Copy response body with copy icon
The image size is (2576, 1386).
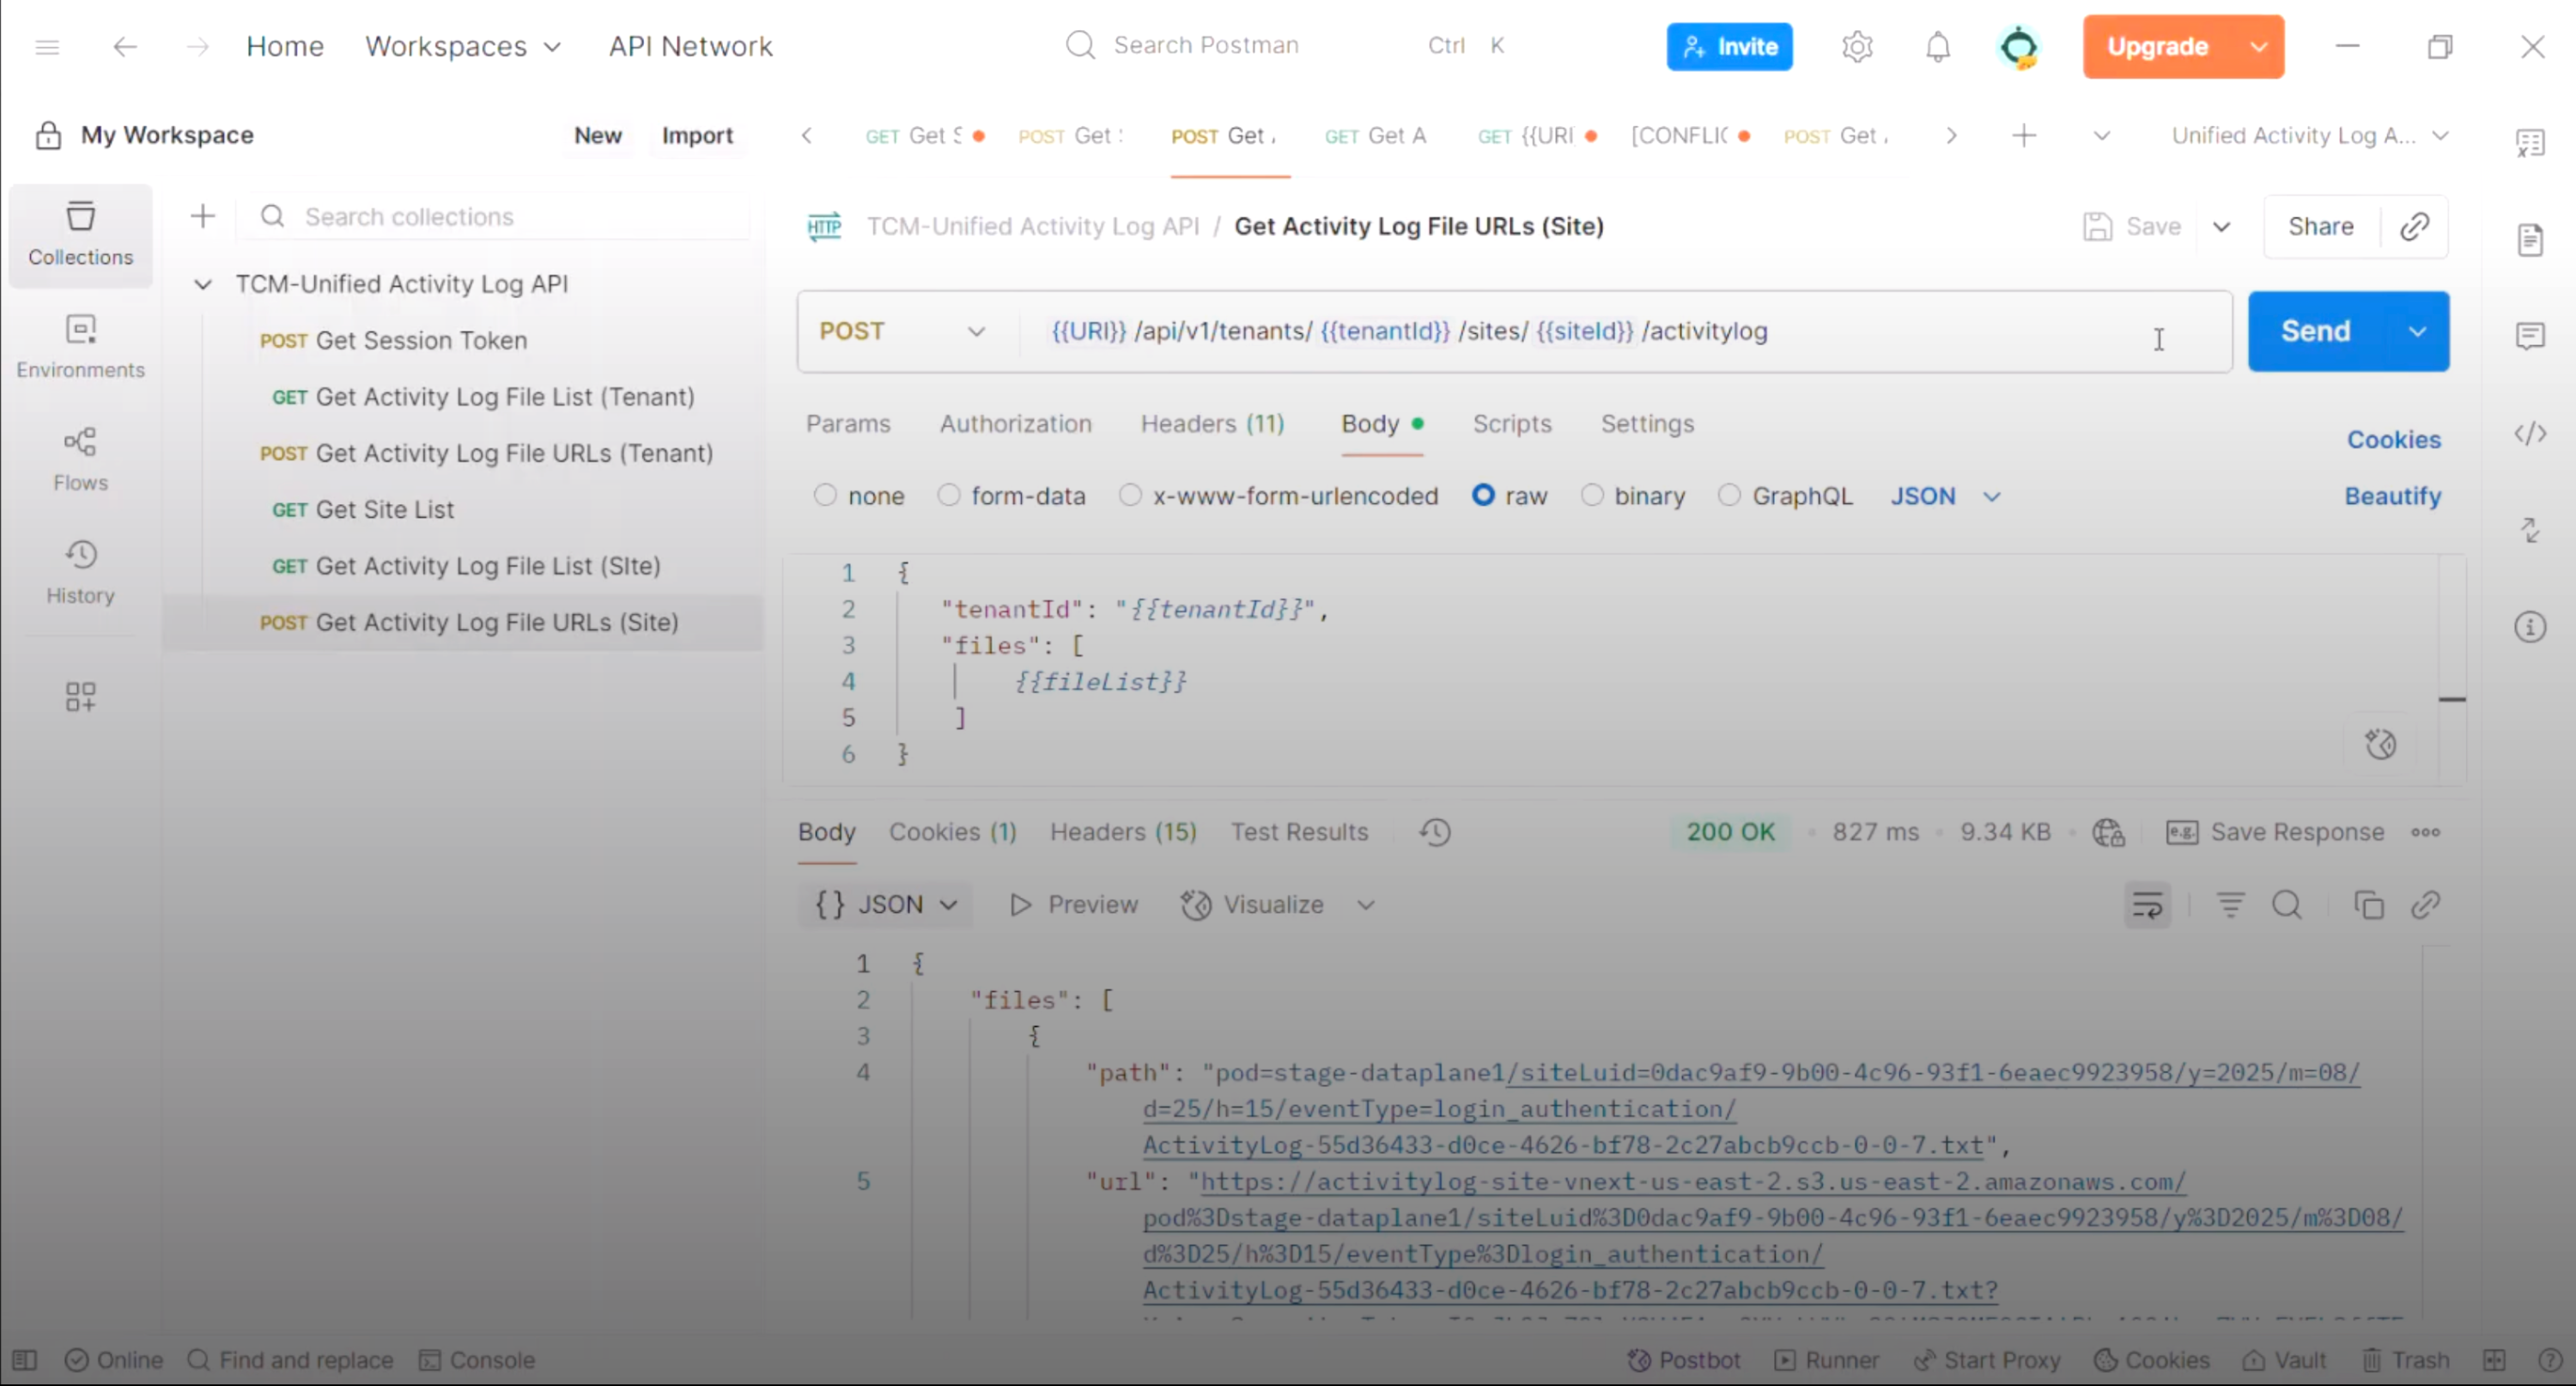(x=2368, y=905)
